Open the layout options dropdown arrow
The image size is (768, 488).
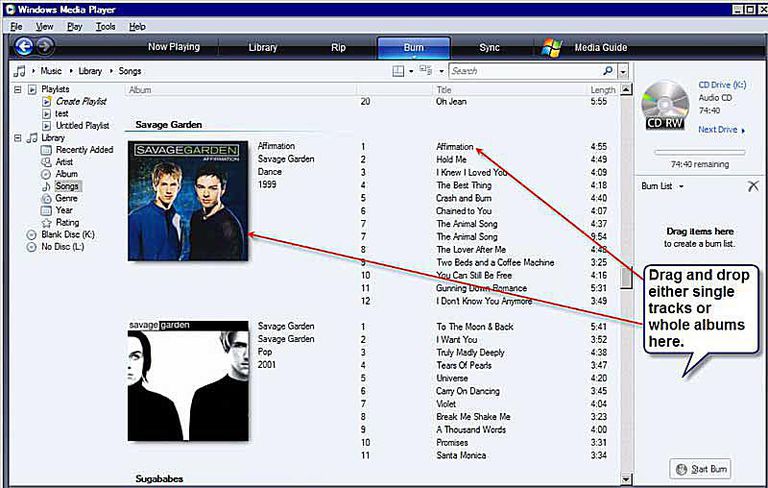pyautogui.click(x=410, y=72)
